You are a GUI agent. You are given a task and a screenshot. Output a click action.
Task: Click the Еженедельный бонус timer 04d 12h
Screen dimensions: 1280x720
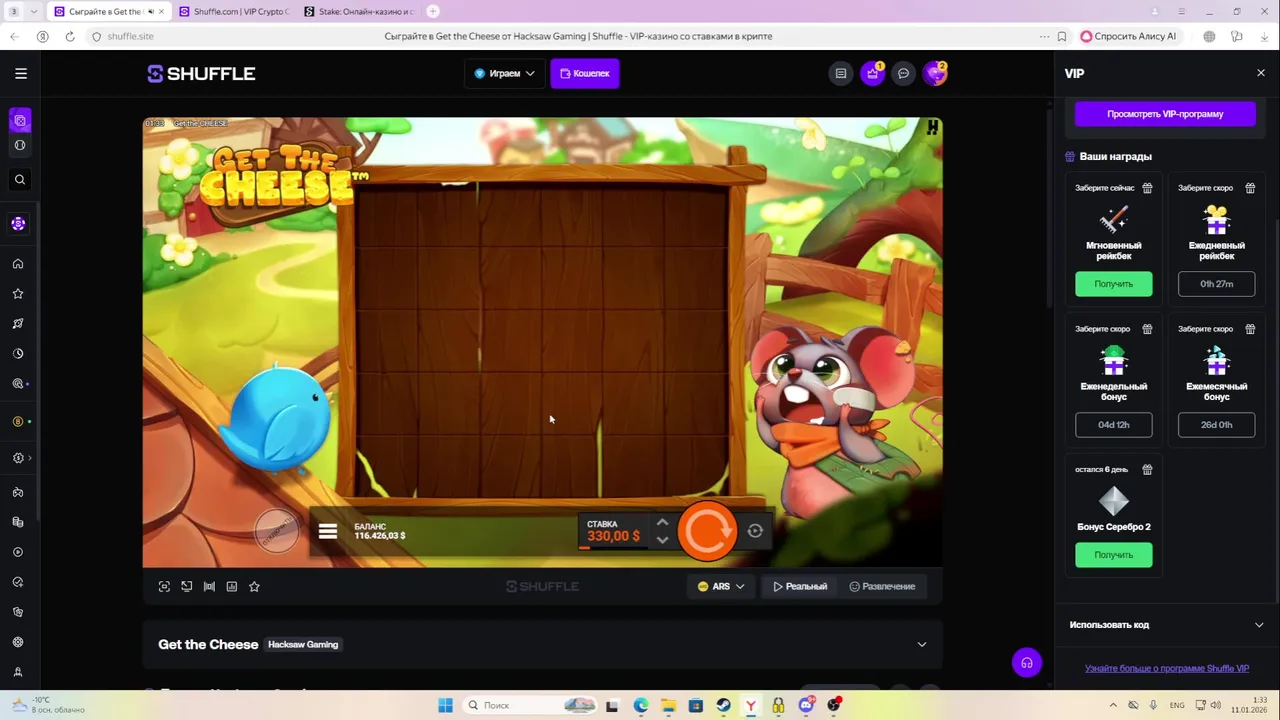click(x=1113, y=425)
